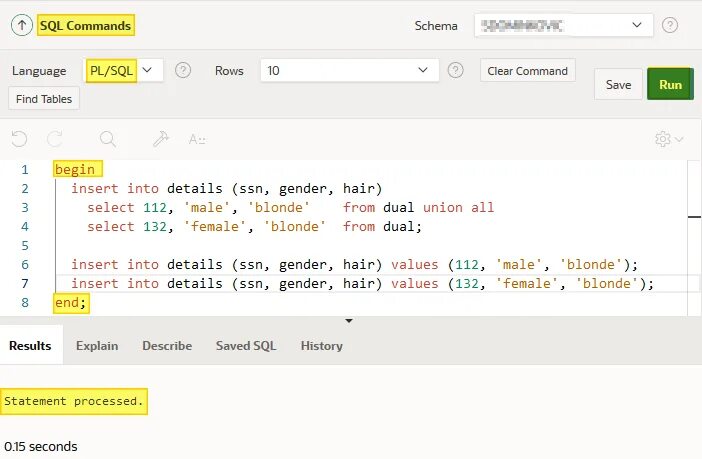Image resolution: width=702 pixels, height=459 pixels.
Task: Click the 'end;' text on line 8
Action: pyautogui.click(x=70, y=303)
